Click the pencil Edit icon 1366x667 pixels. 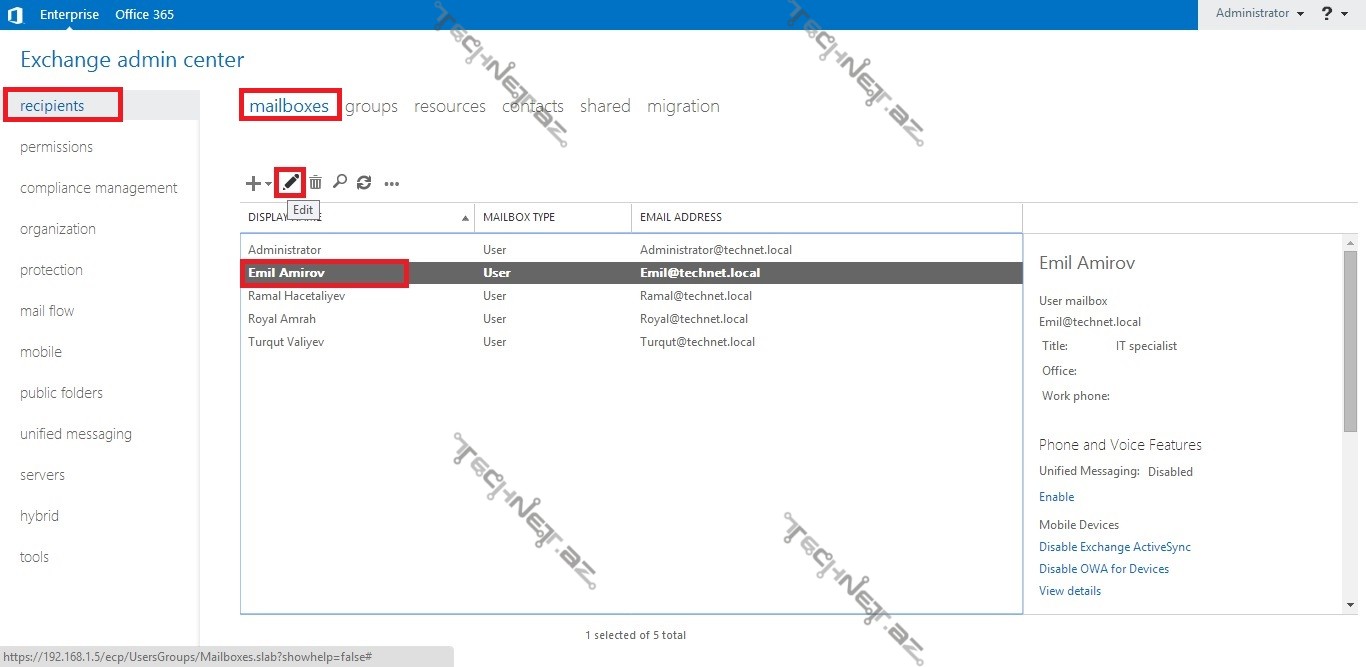point(290,182)
